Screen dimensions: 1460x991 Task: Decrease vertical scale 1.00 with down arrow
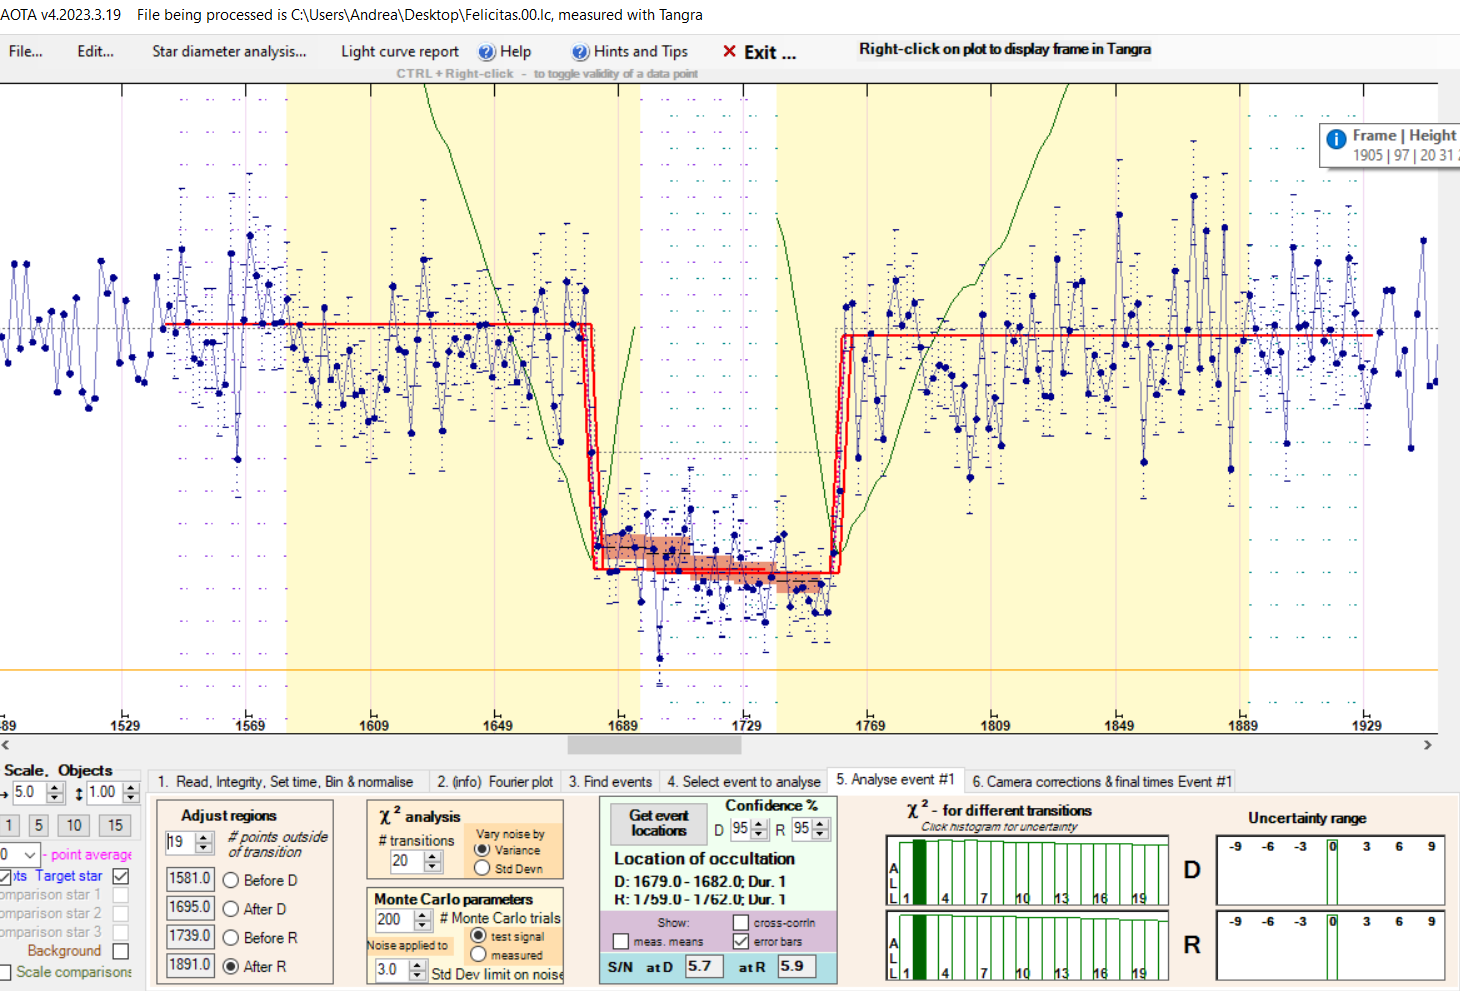click(130, 798)
